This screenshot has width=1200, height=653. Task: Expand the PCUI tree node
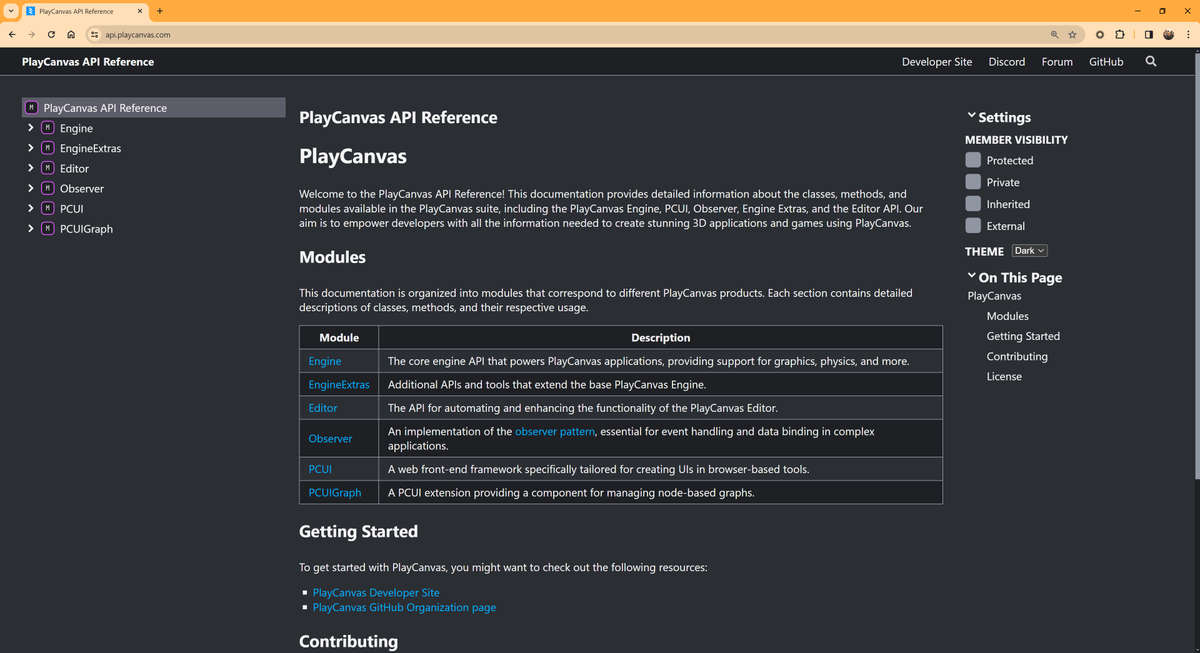click(32, 208)
